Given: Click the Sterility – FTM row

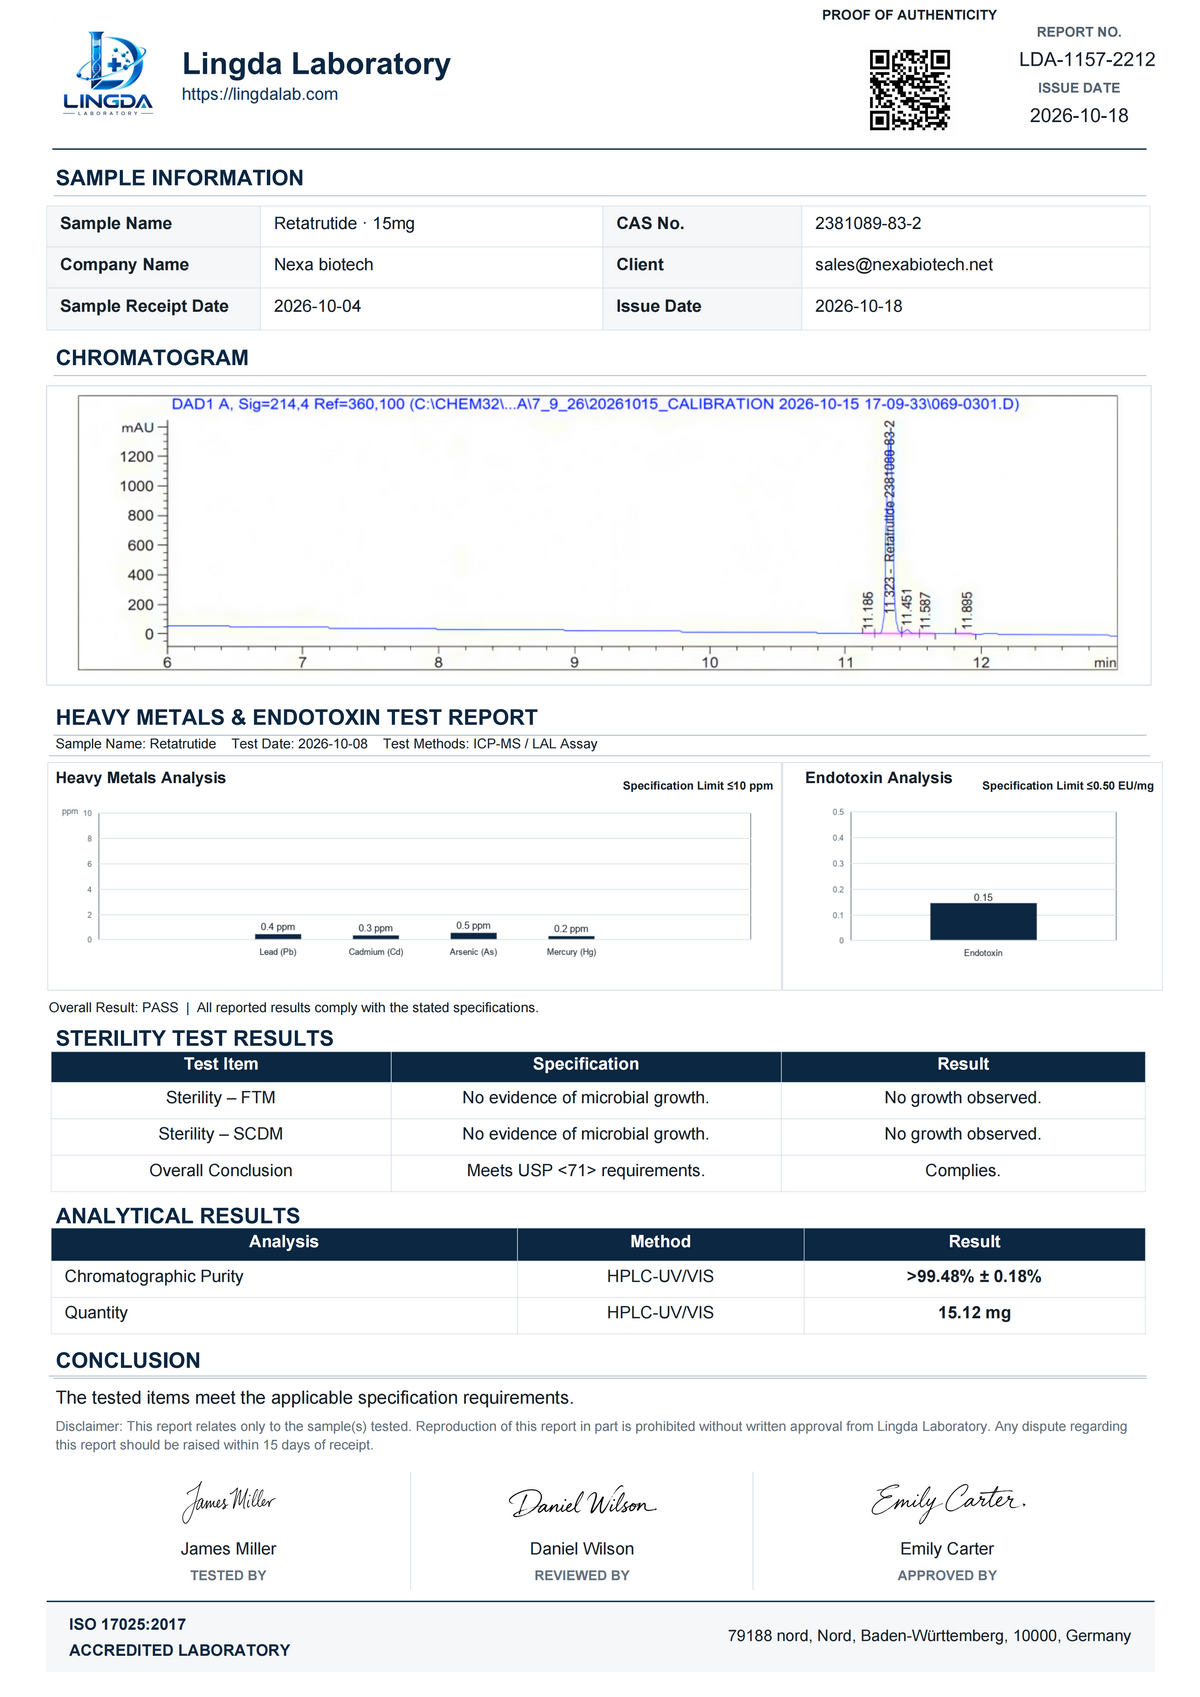Looking at the screenshot, I should click(598, 1098).
